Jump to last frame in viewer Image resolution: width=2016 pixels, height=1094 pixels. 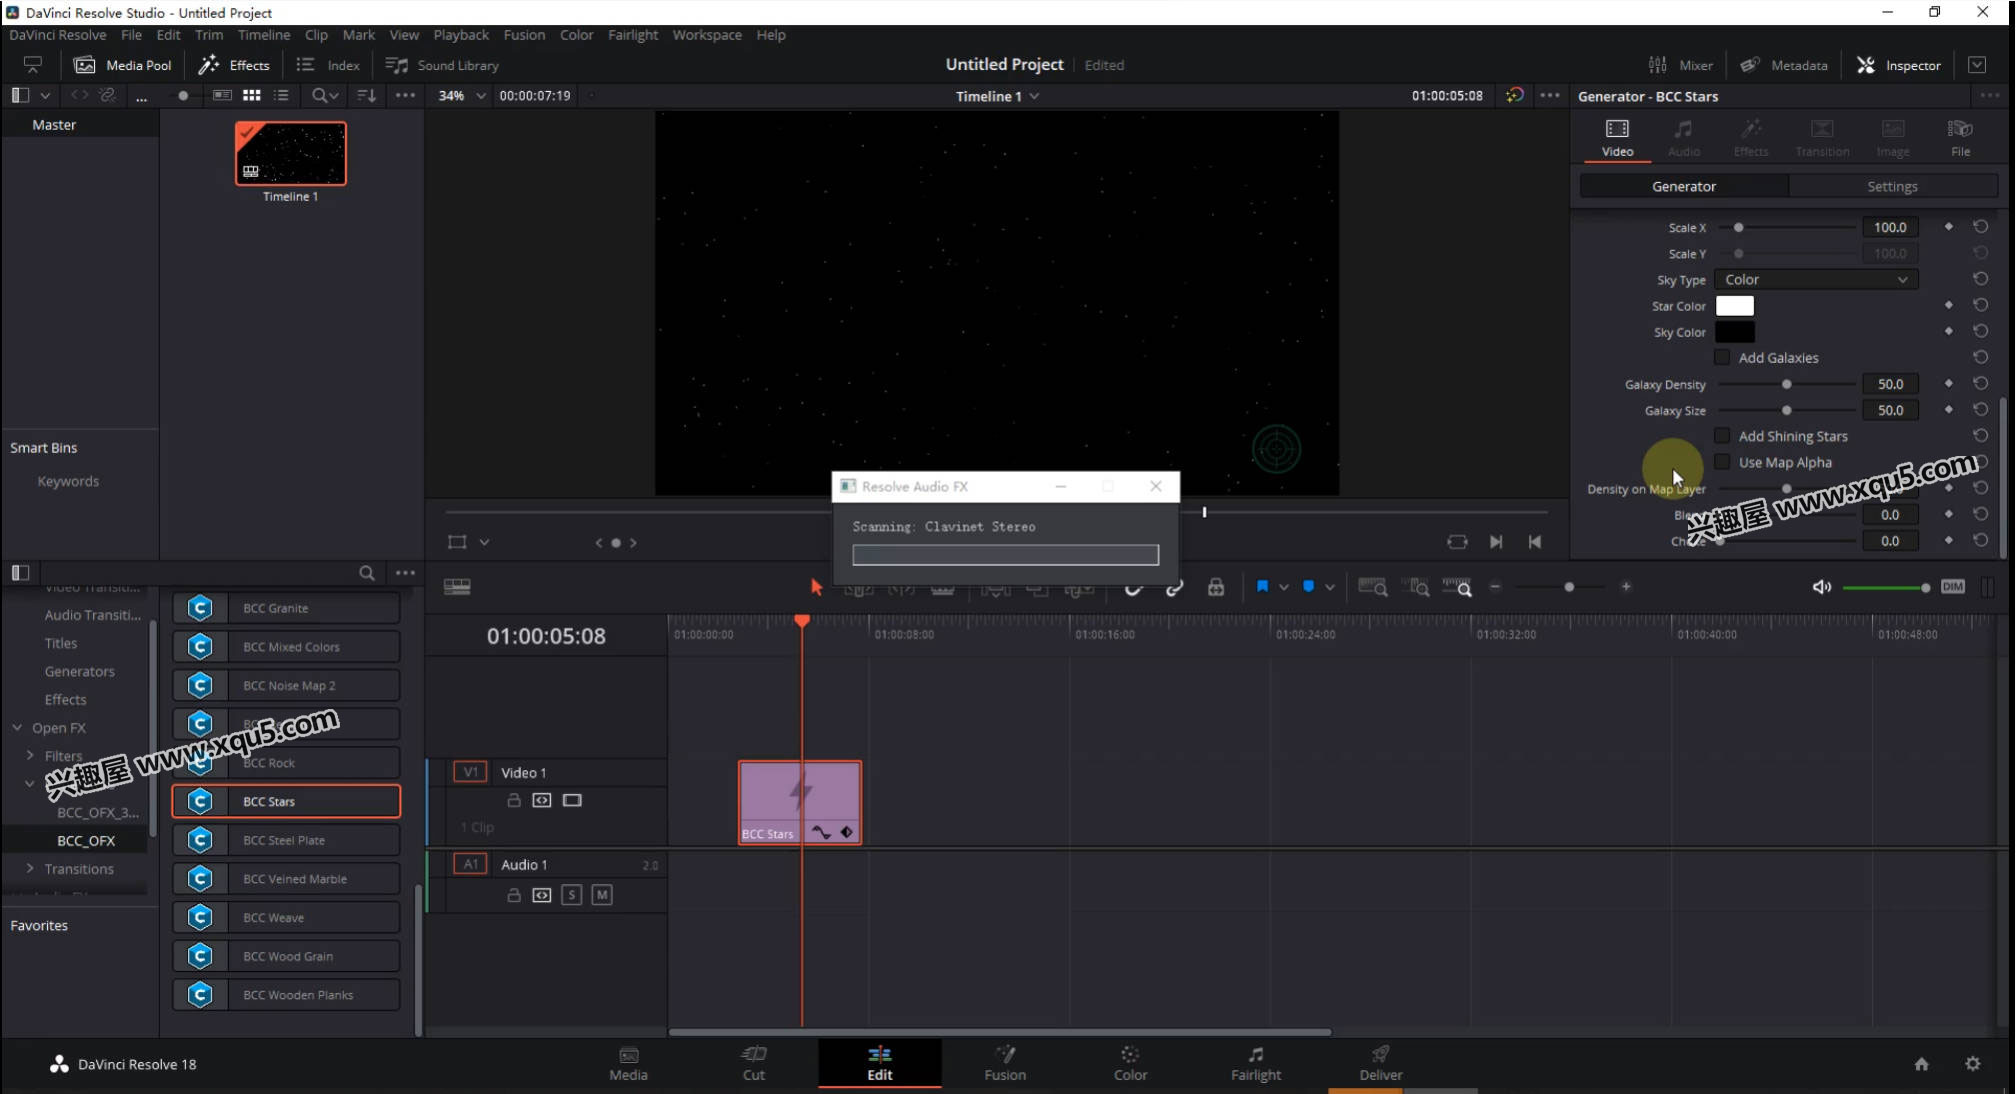1496,542
